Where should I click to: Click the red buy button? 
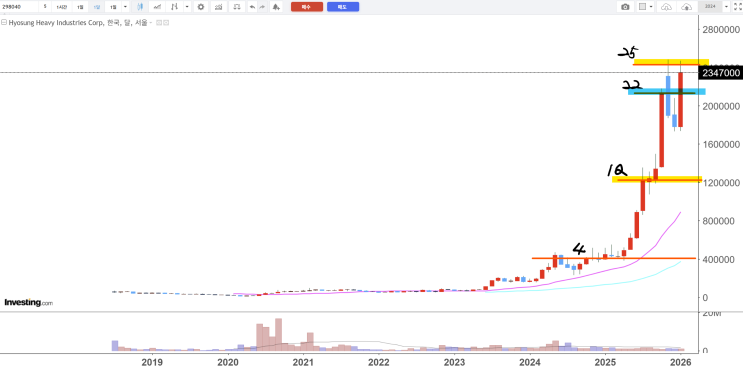(x=307, y=7)
